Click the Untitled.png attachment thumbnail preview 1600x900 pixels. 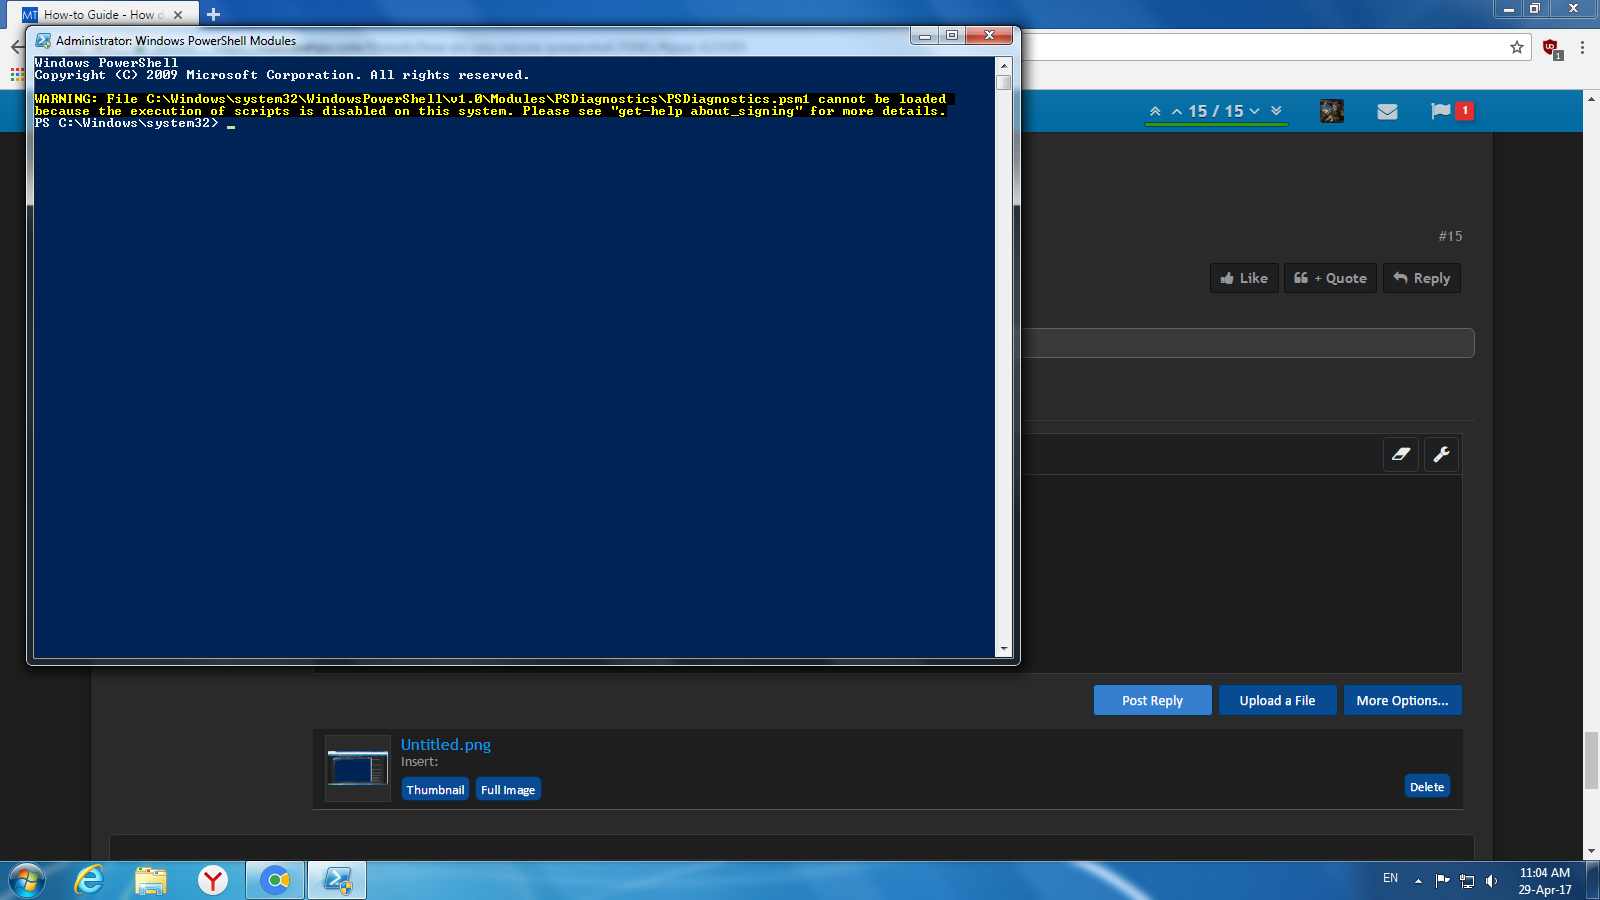[x=358, y=769]
